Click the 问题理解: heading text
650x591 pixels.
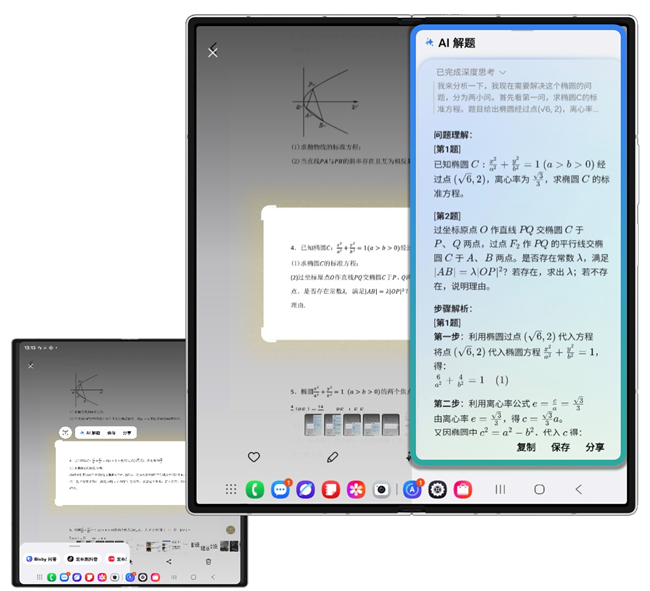point(453,135)
